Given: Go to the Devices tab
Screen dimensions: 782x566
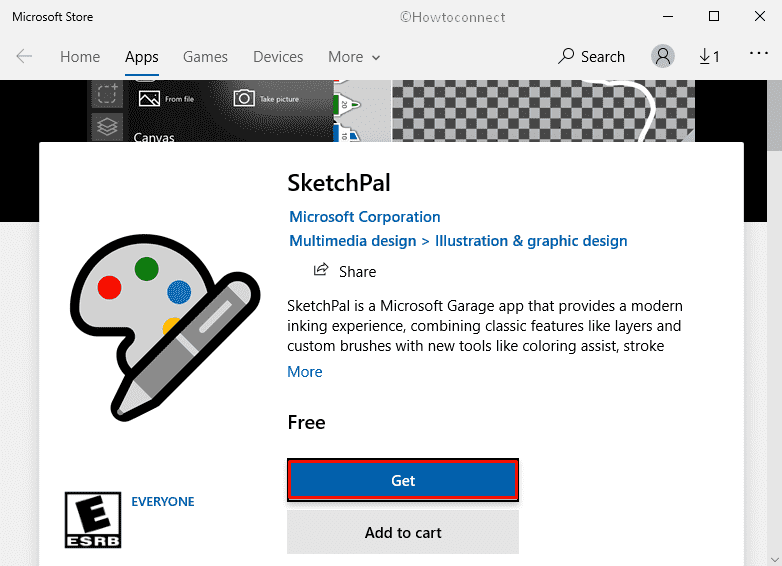Looking at the screenshot, I should 278,57.
